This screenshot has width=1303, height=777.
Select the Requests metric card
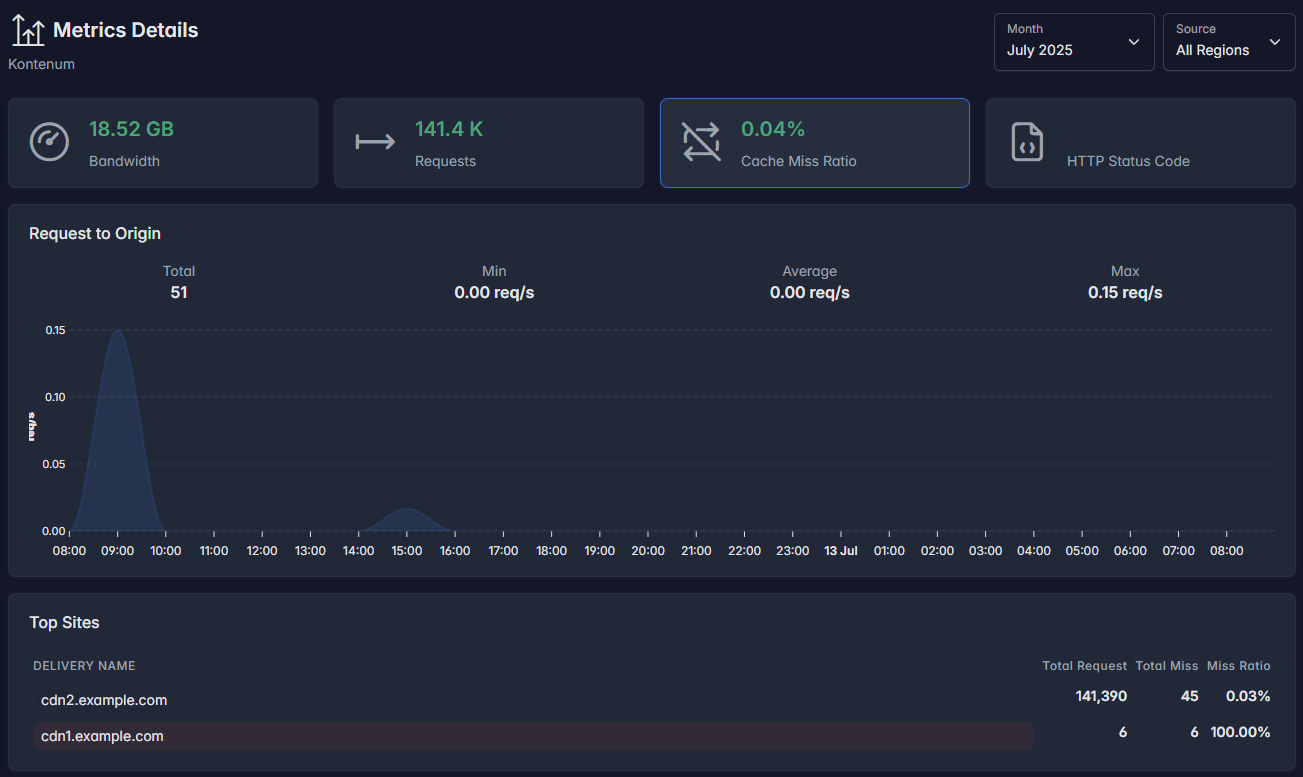click(489, 143)
